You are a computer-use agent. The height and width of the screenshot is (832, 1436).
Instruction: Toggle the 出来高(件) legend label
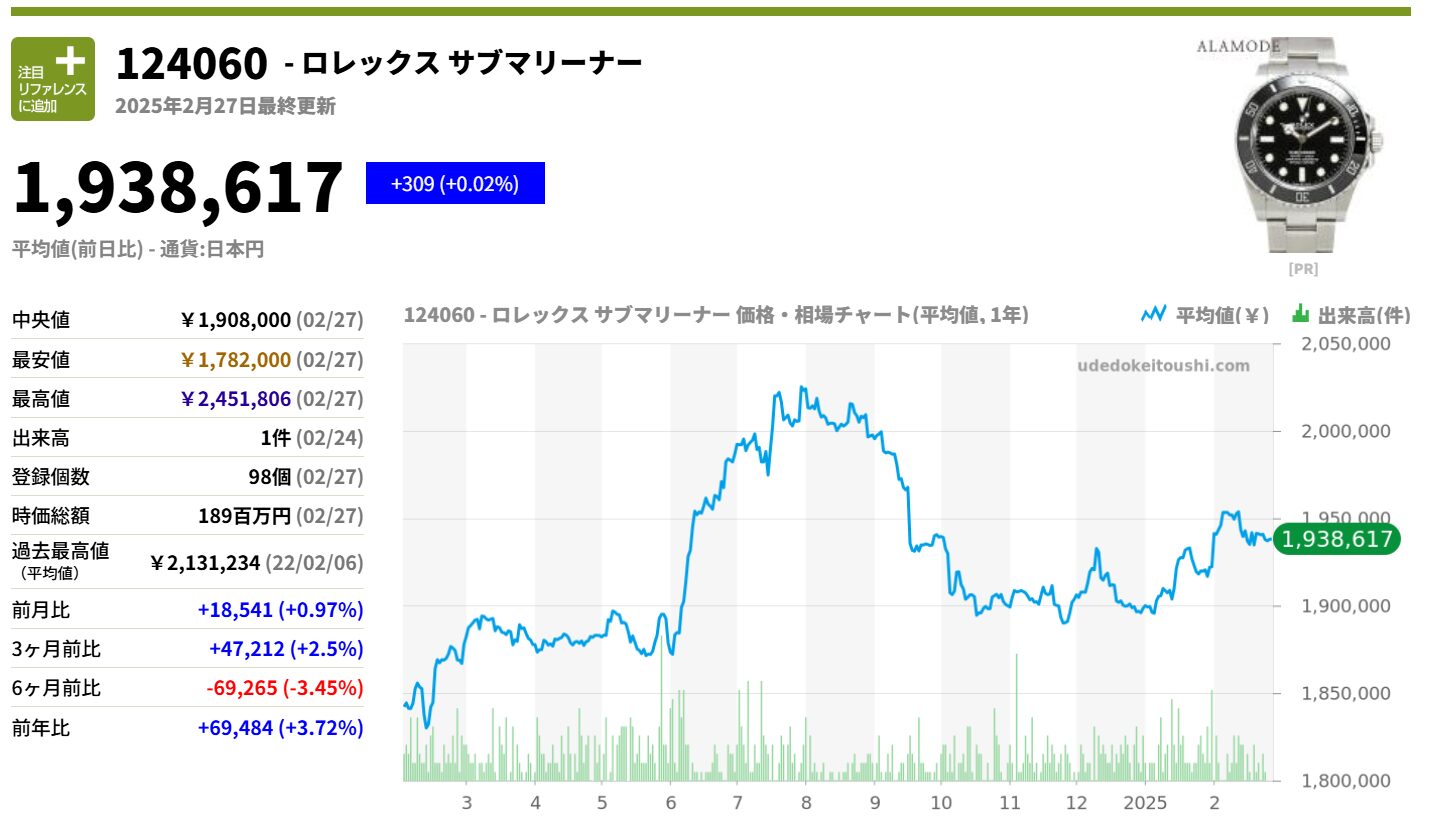[1363, 316]
